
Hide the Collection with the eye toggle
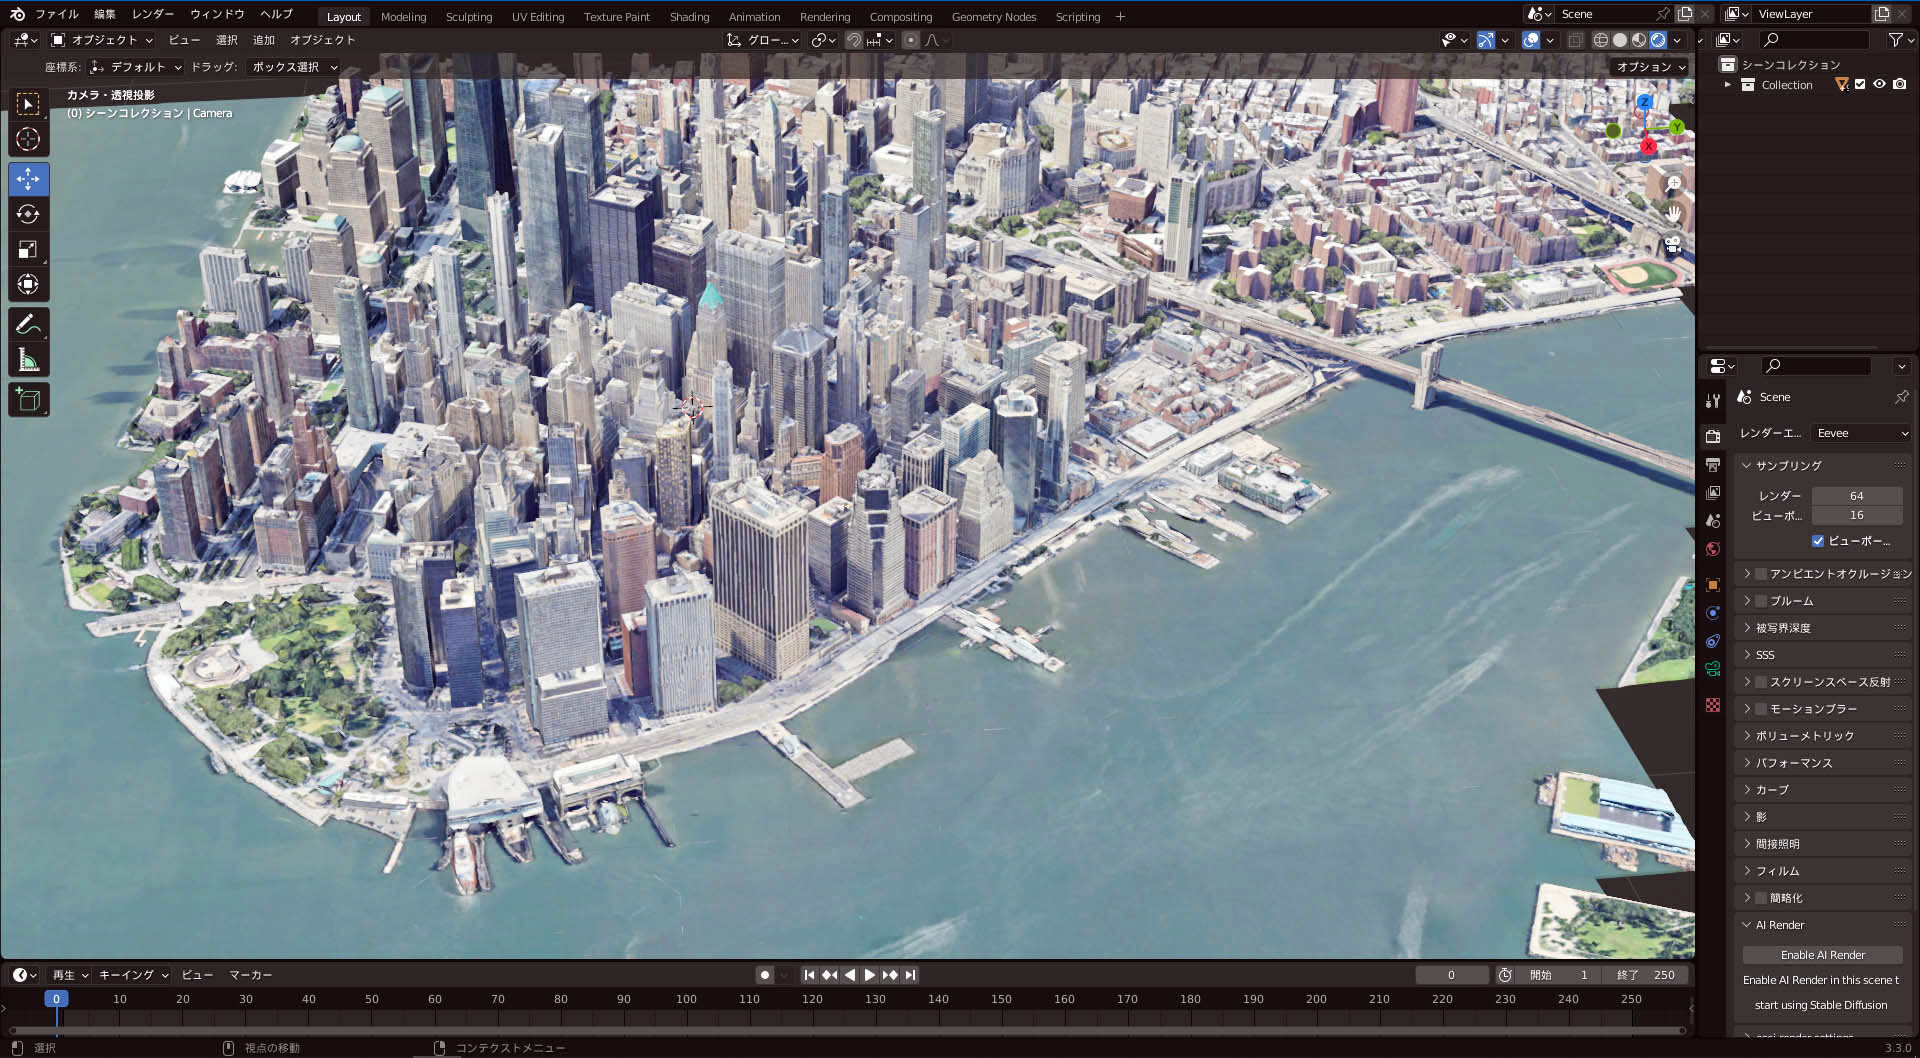pos(1880,85)
